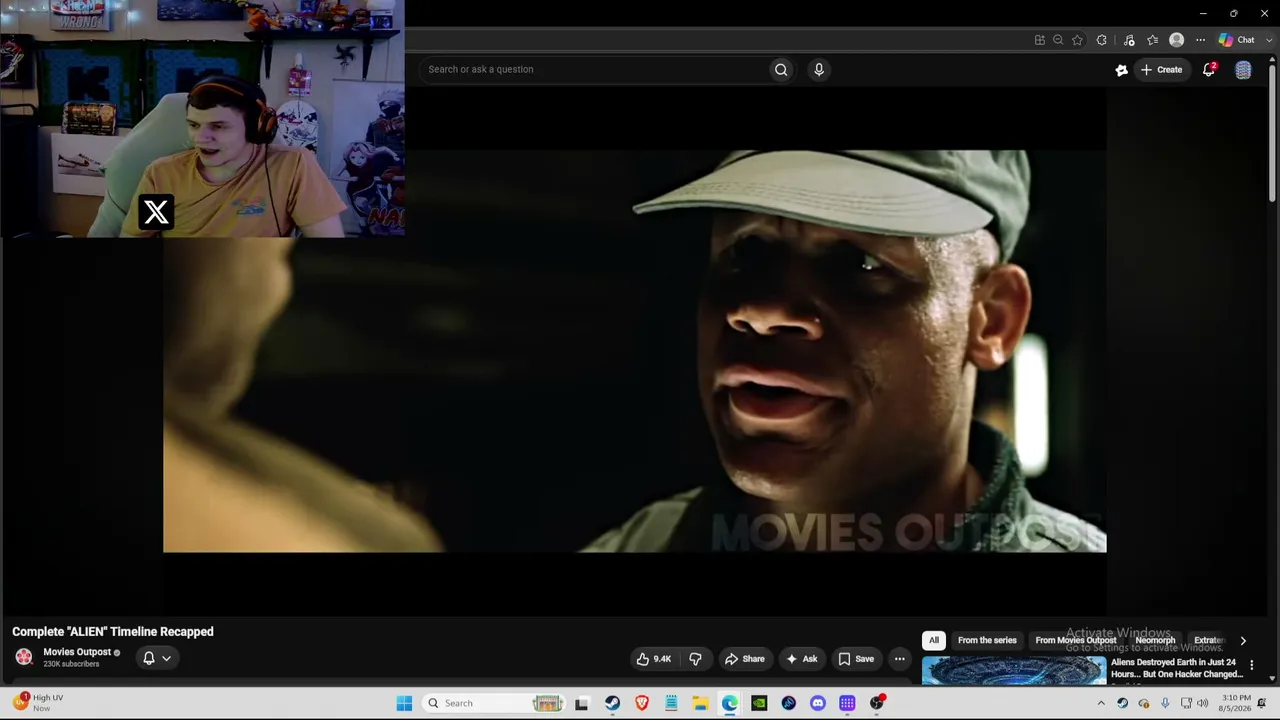Viewport: 1280px width, 720px height.
Task: Open the NVIDIA app from the taskbar
Action: point(759,703)
